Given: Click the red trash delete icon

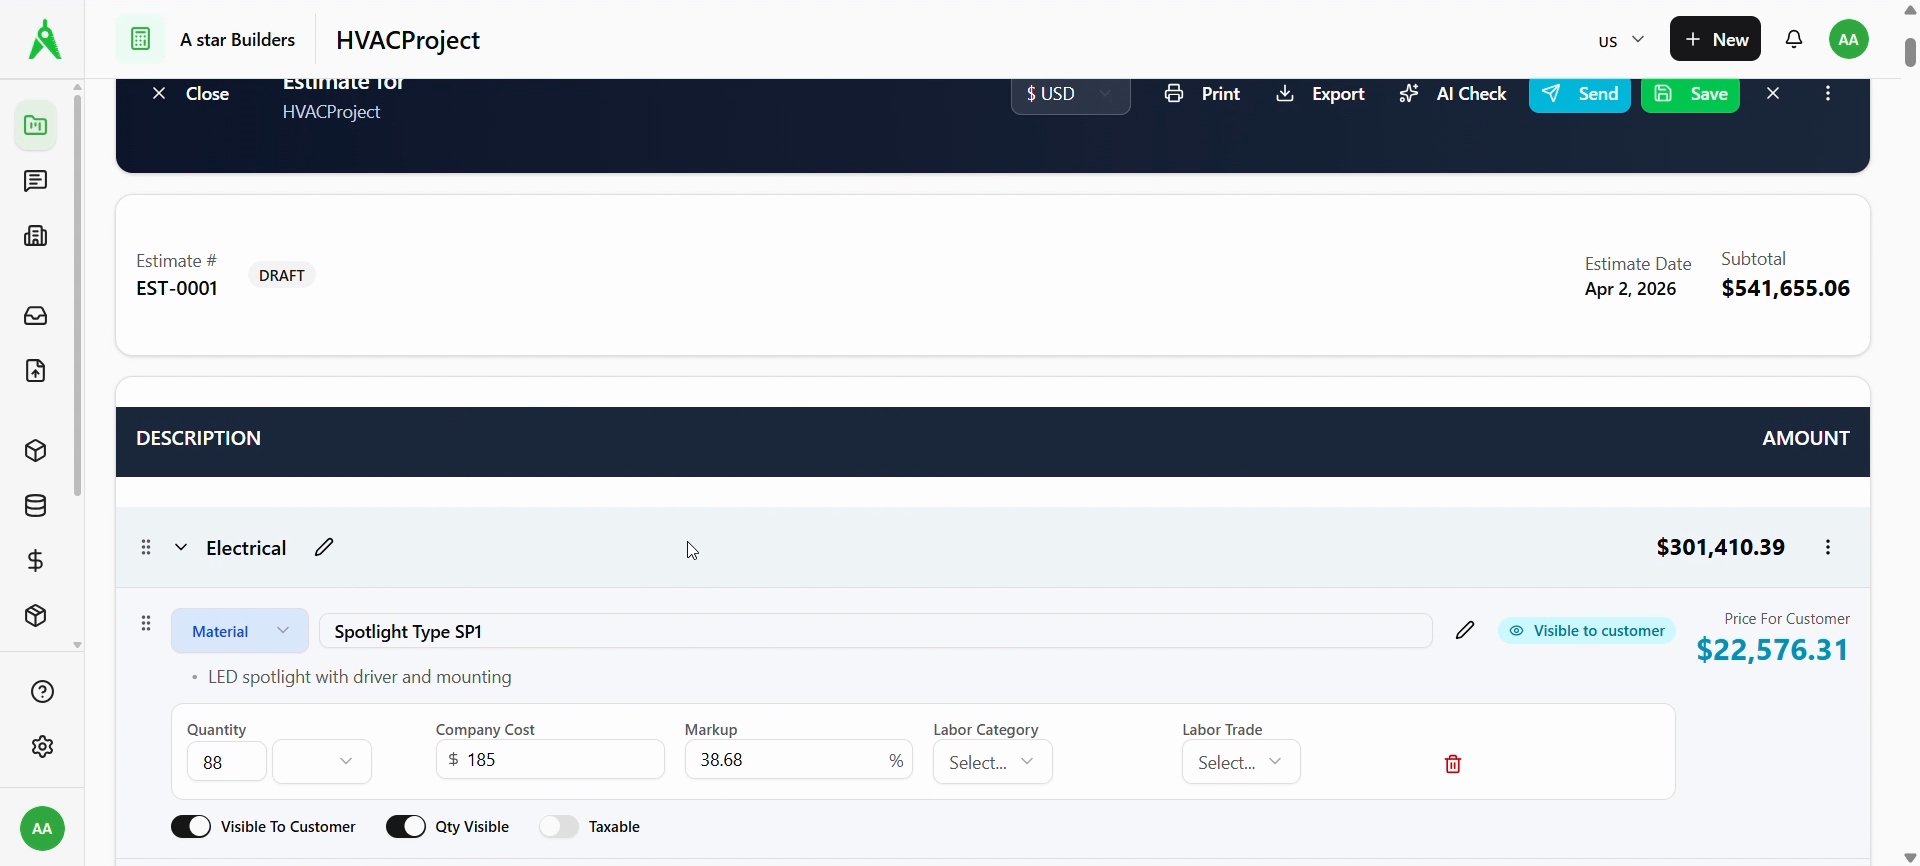Looking at the screenshot, I should click(x=1453, y=764).
